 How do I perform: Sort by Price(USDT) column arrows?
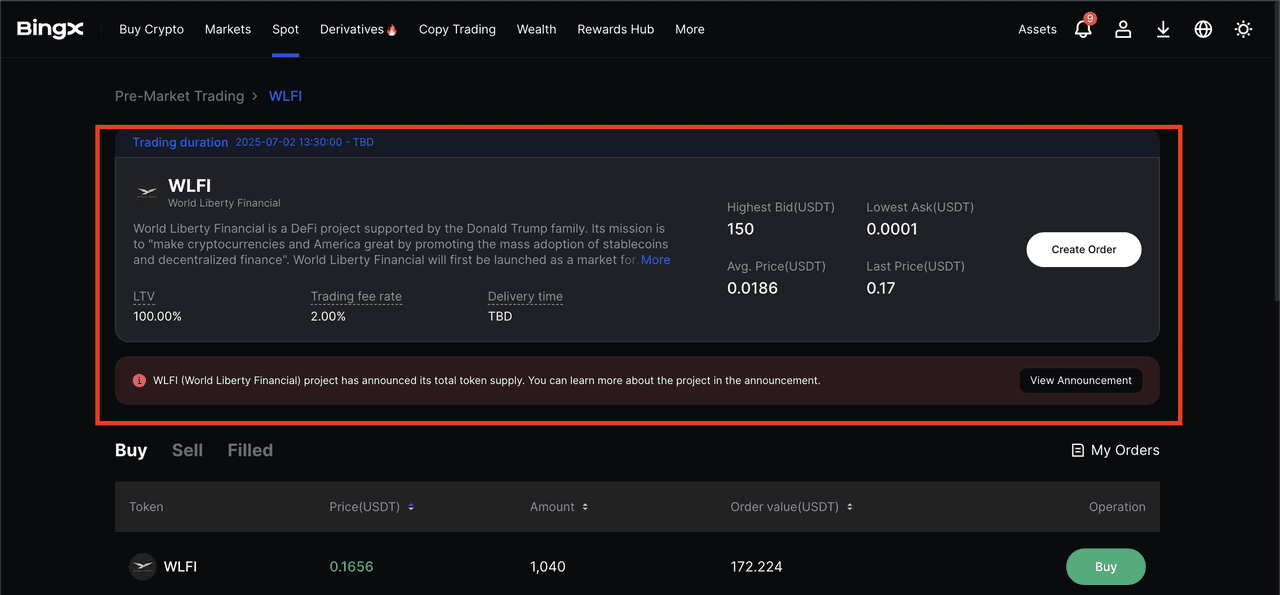coord(411,507)
